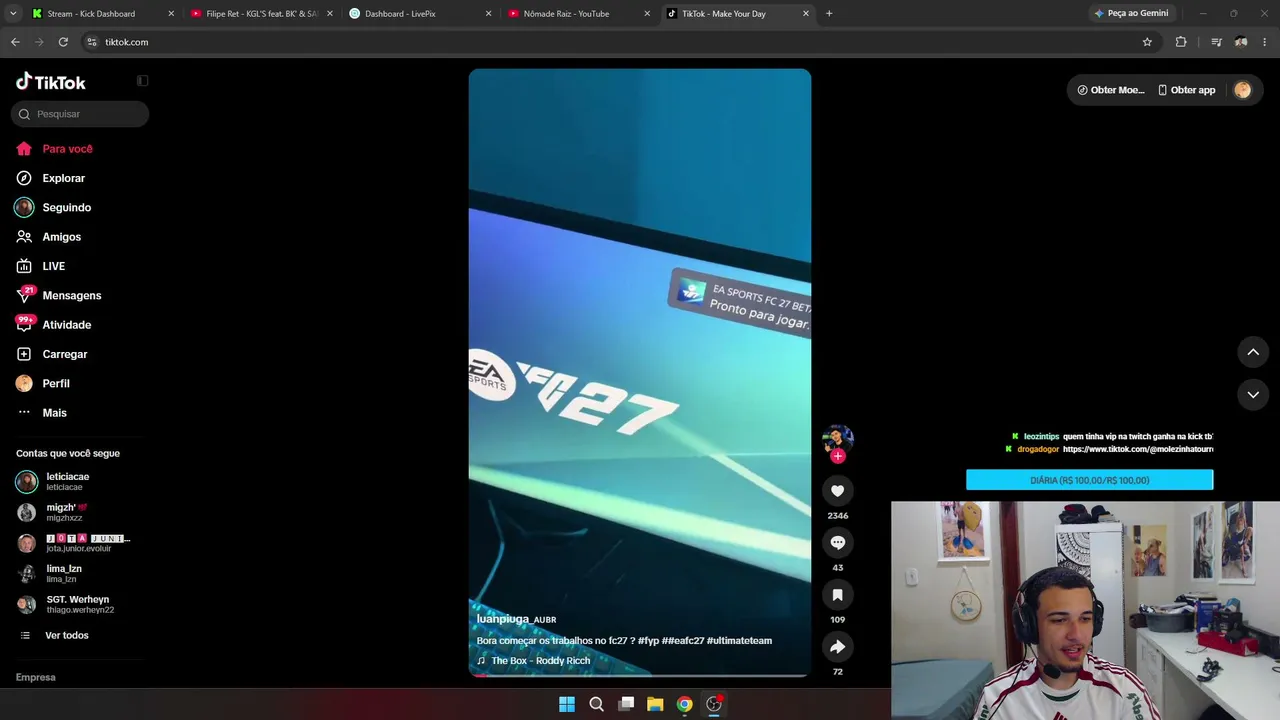The width and height of the screenshot is (1280, 720).
Task: Open OBS Studio from the taskbar
Action: 714,704
